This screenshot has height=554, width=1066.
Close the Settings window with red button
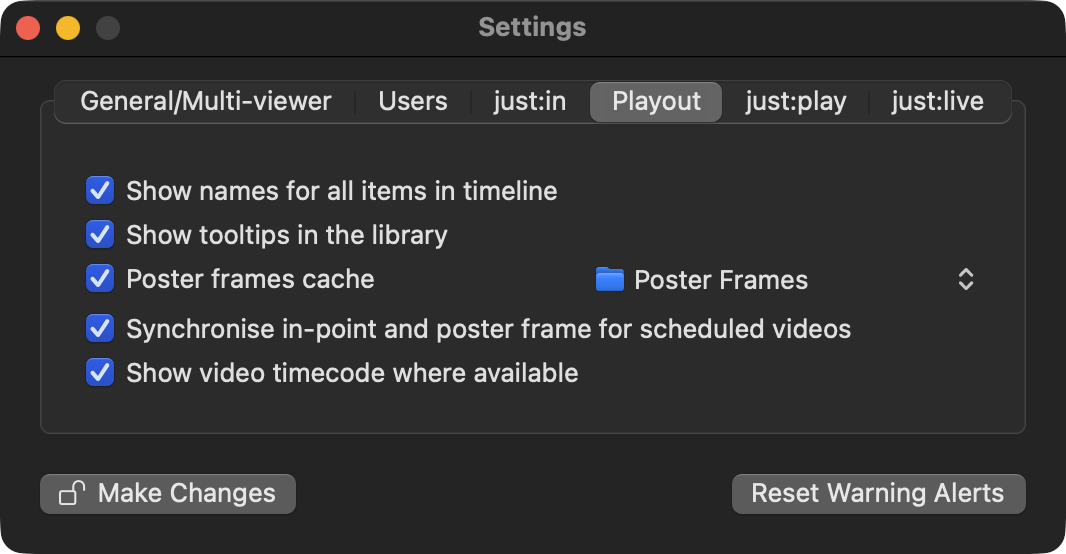[x=28, y=28]
